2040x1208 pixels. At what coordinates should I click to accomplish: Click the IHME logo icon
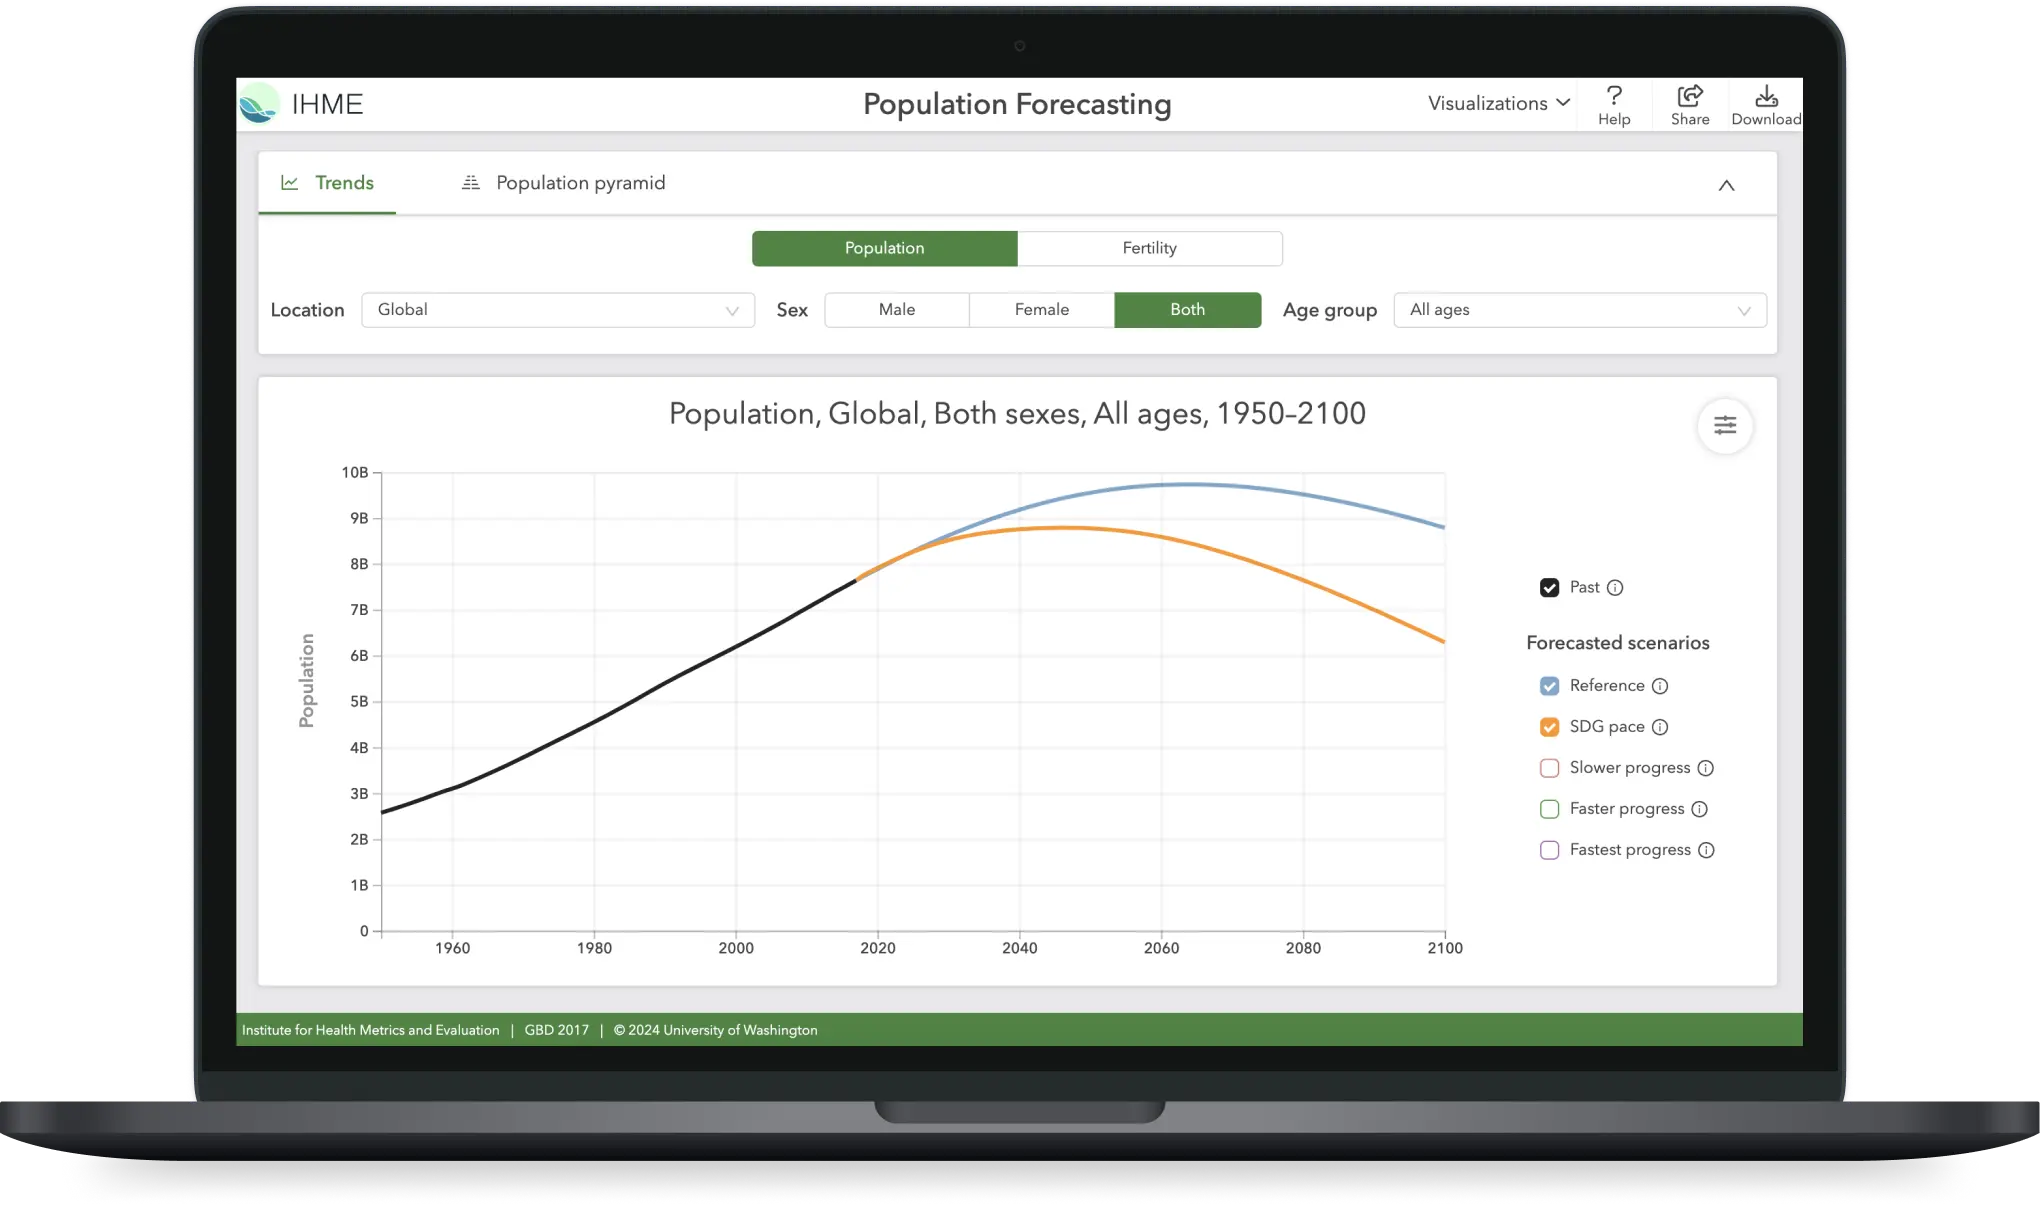[259, 103]
